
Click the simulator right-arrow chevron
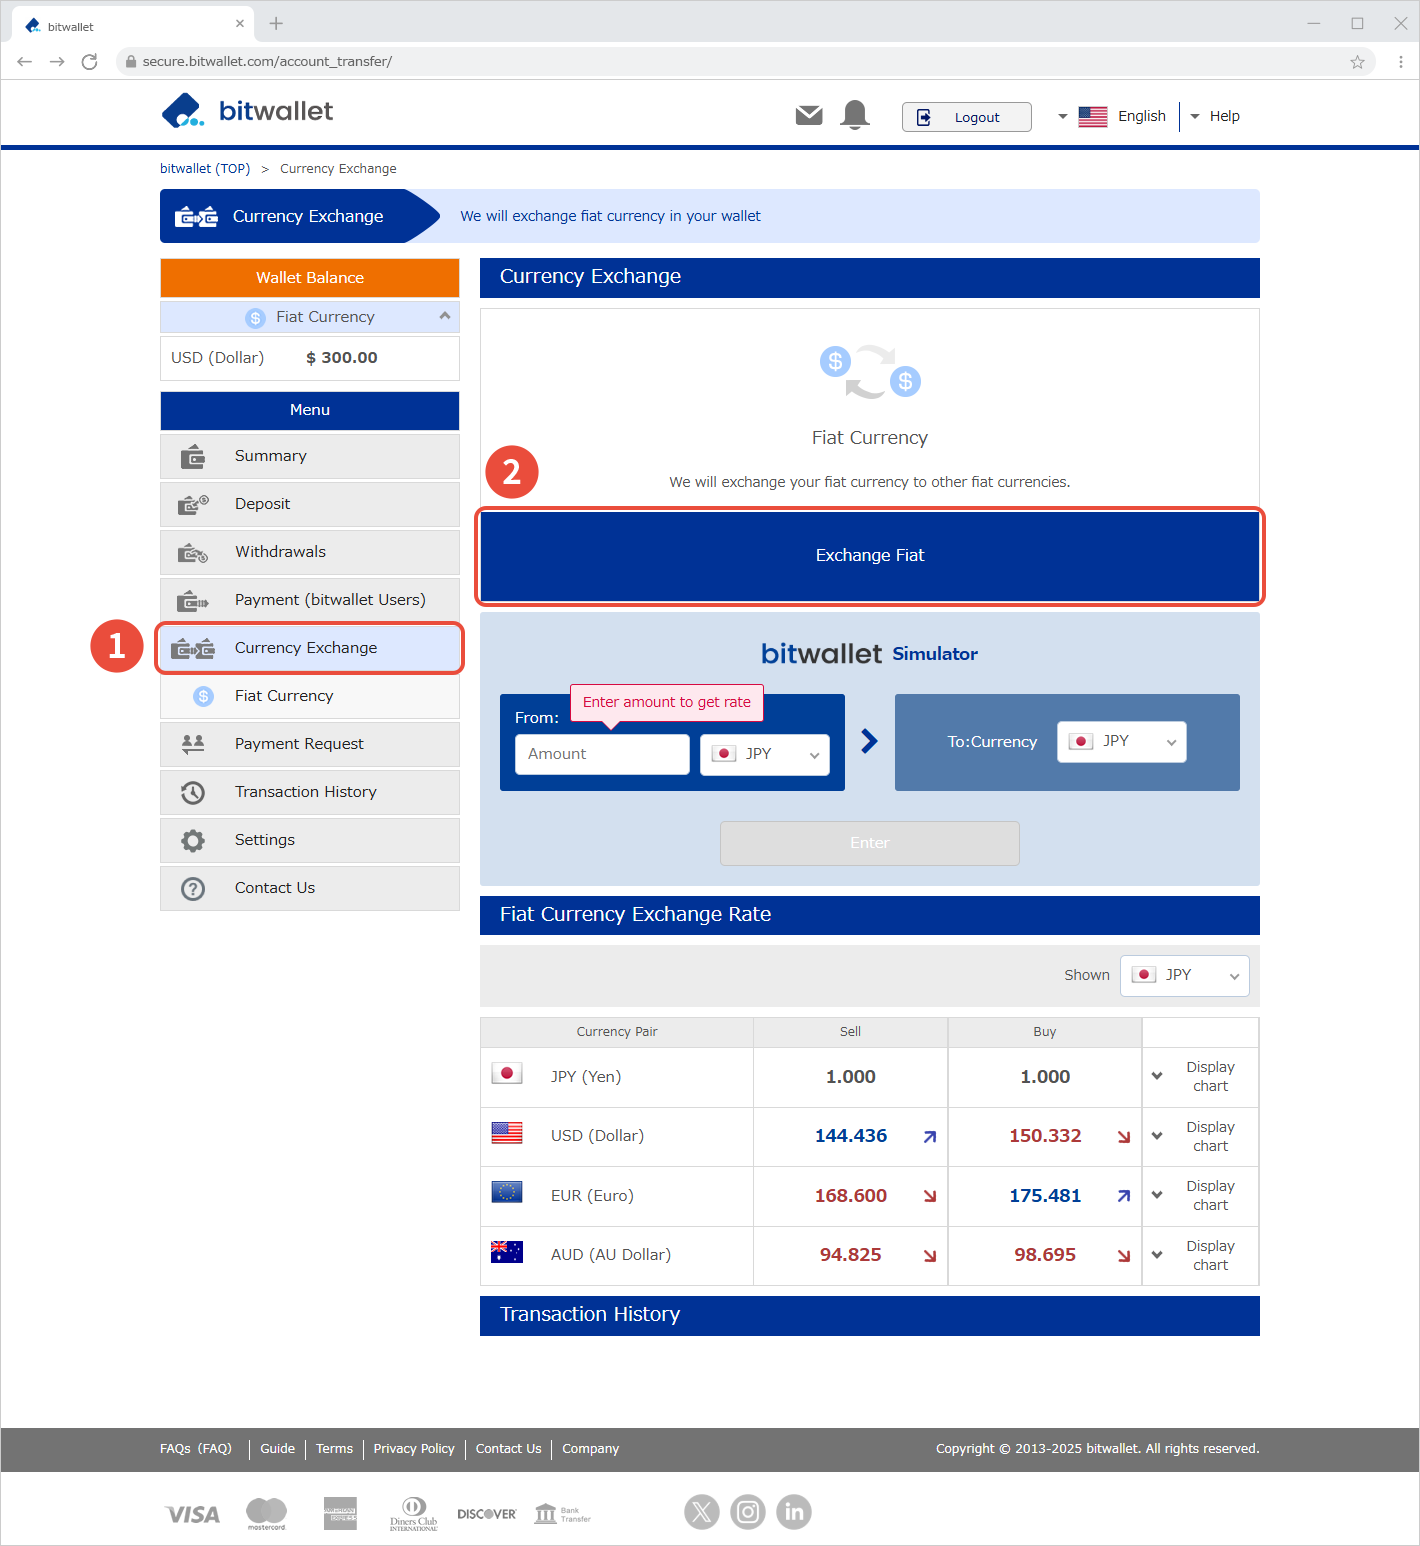[x=869, y=741]
